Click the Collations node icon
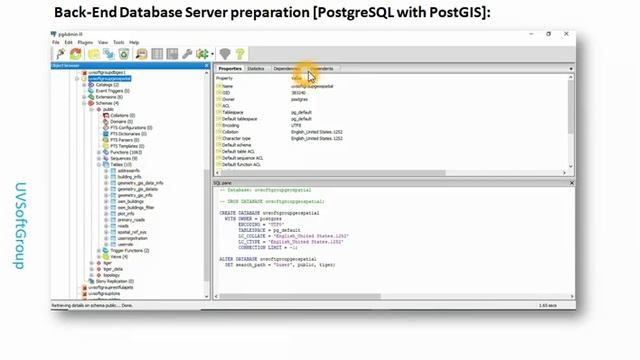Image resolution: width=640 pixels, height=360 pixels. pyautogui.click(x=106, y=116)
